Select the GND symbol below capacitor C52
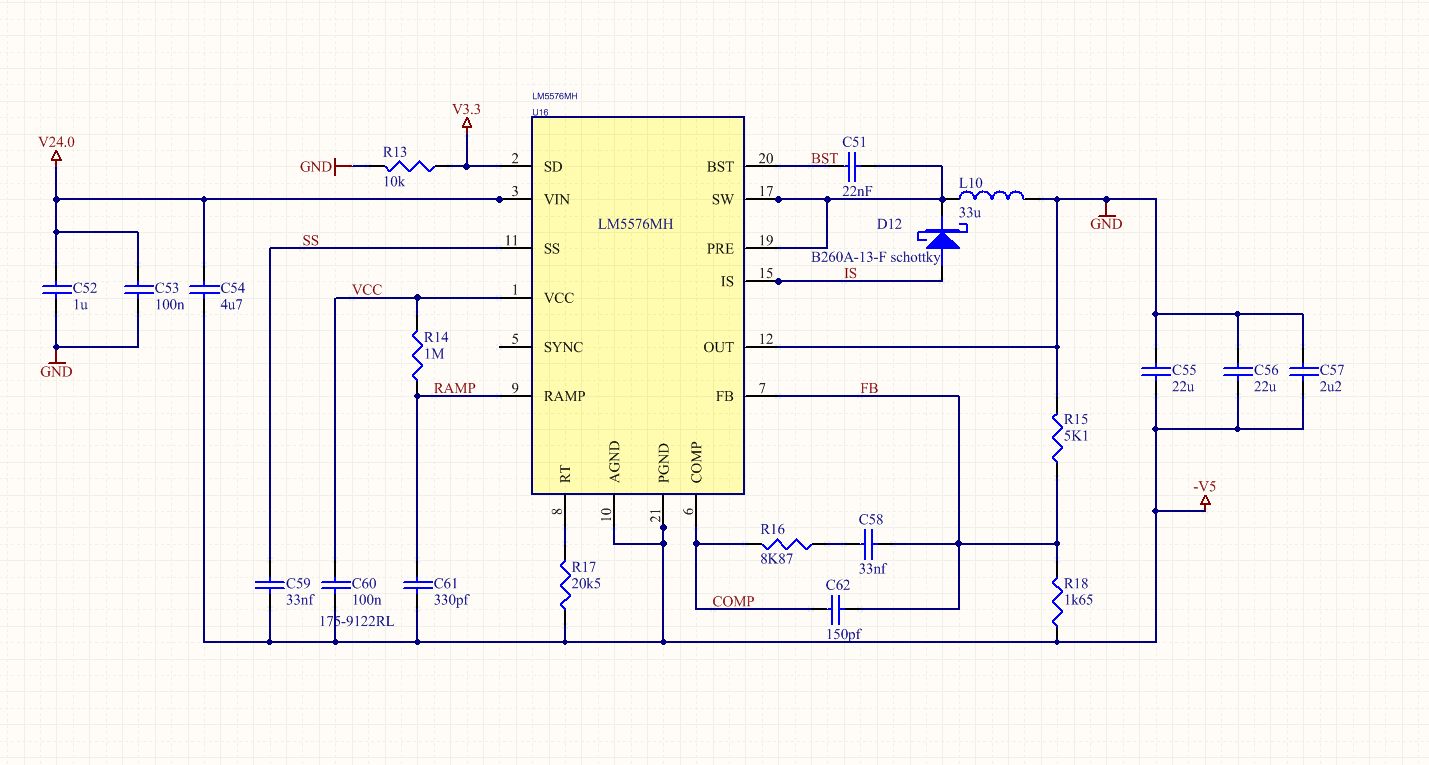This screenshot has width=1429, height=765. [56, 362]
